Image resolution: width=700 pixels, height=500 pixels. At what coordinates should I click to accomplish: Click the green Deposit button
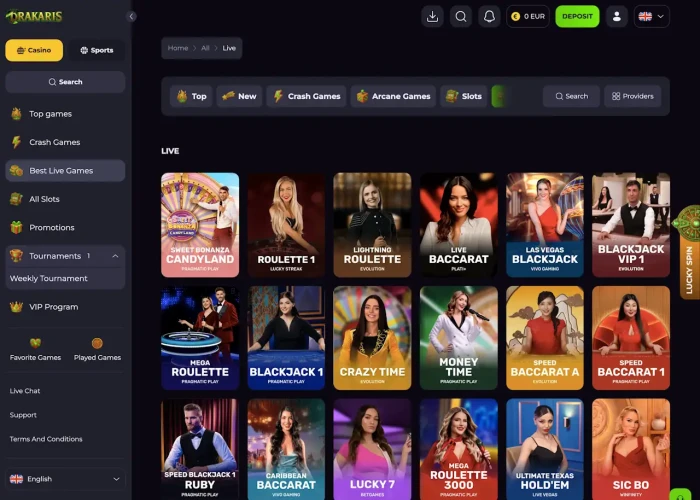pos(577,17)
